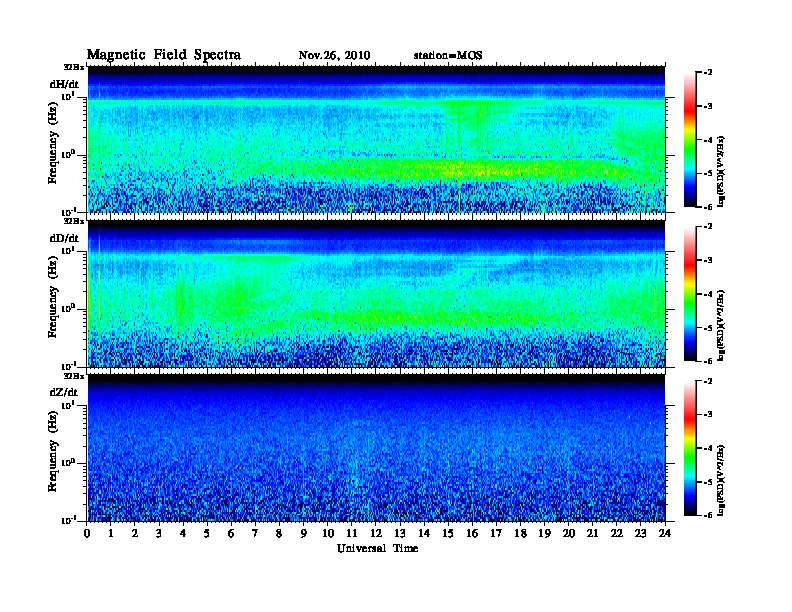Click hour "3" on the time axis
Viewport: 792px width, 612px height.
tap(159, 533)
